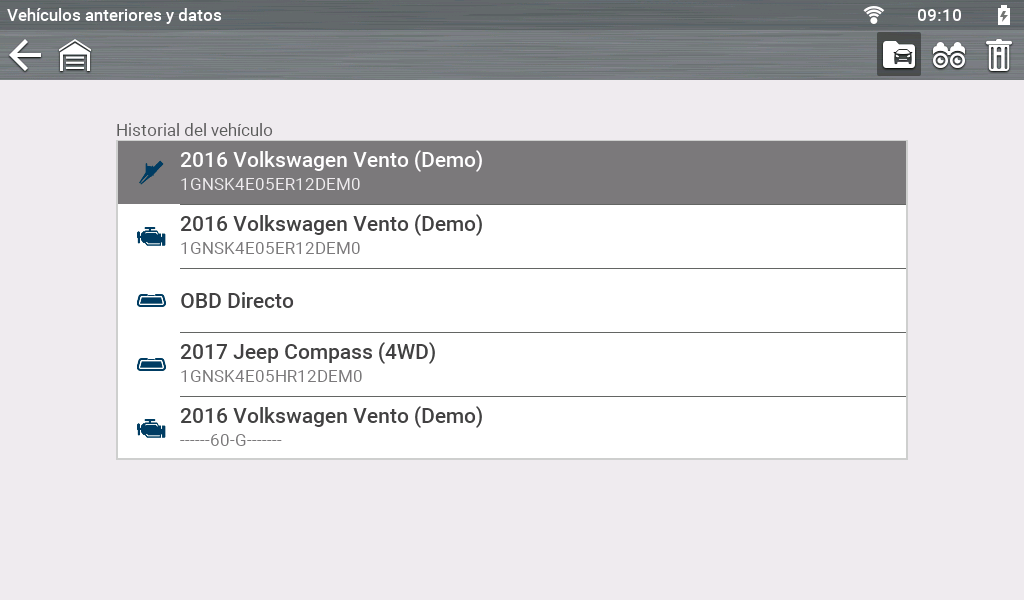Click engine icon on the second Vento row
This screenshot has height=600, width=1024.
[x=151, y=237]
